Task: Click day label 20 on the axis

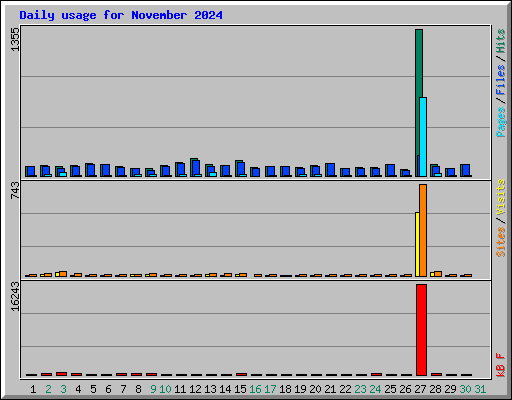Action: click(315, 389)
